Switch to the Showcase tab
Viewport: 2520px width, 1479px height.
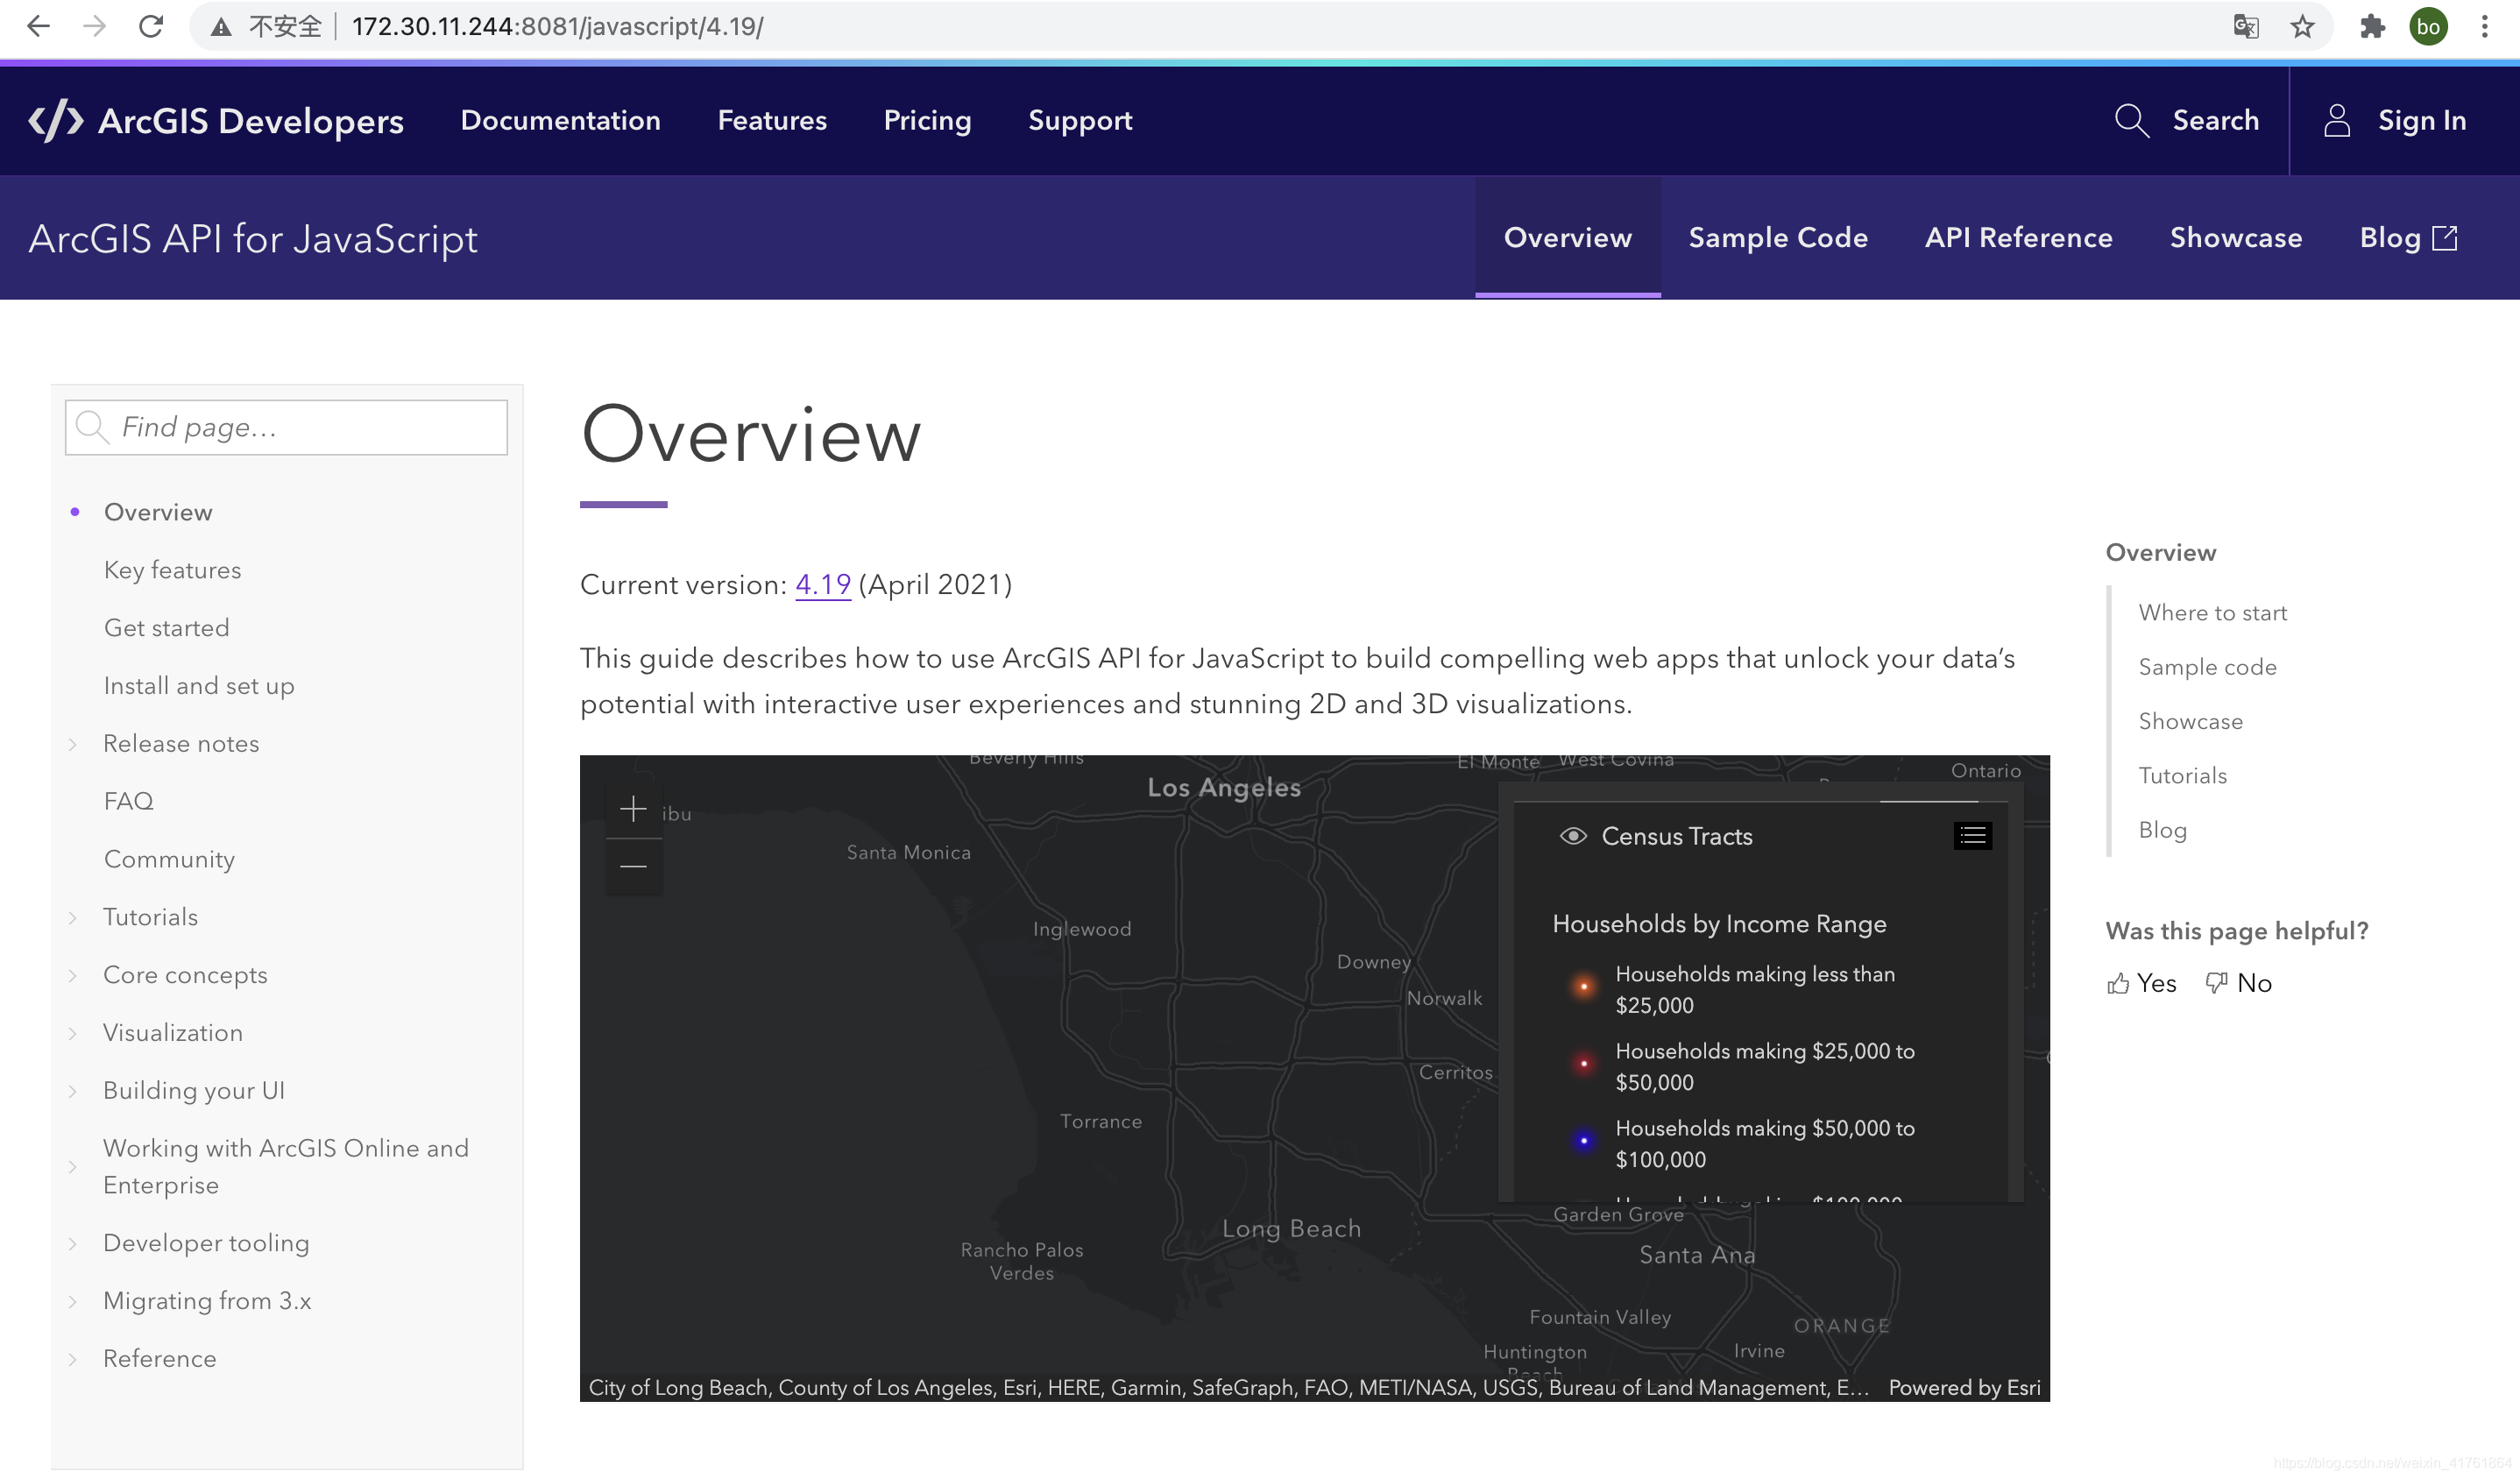(x=2236, y=238)
